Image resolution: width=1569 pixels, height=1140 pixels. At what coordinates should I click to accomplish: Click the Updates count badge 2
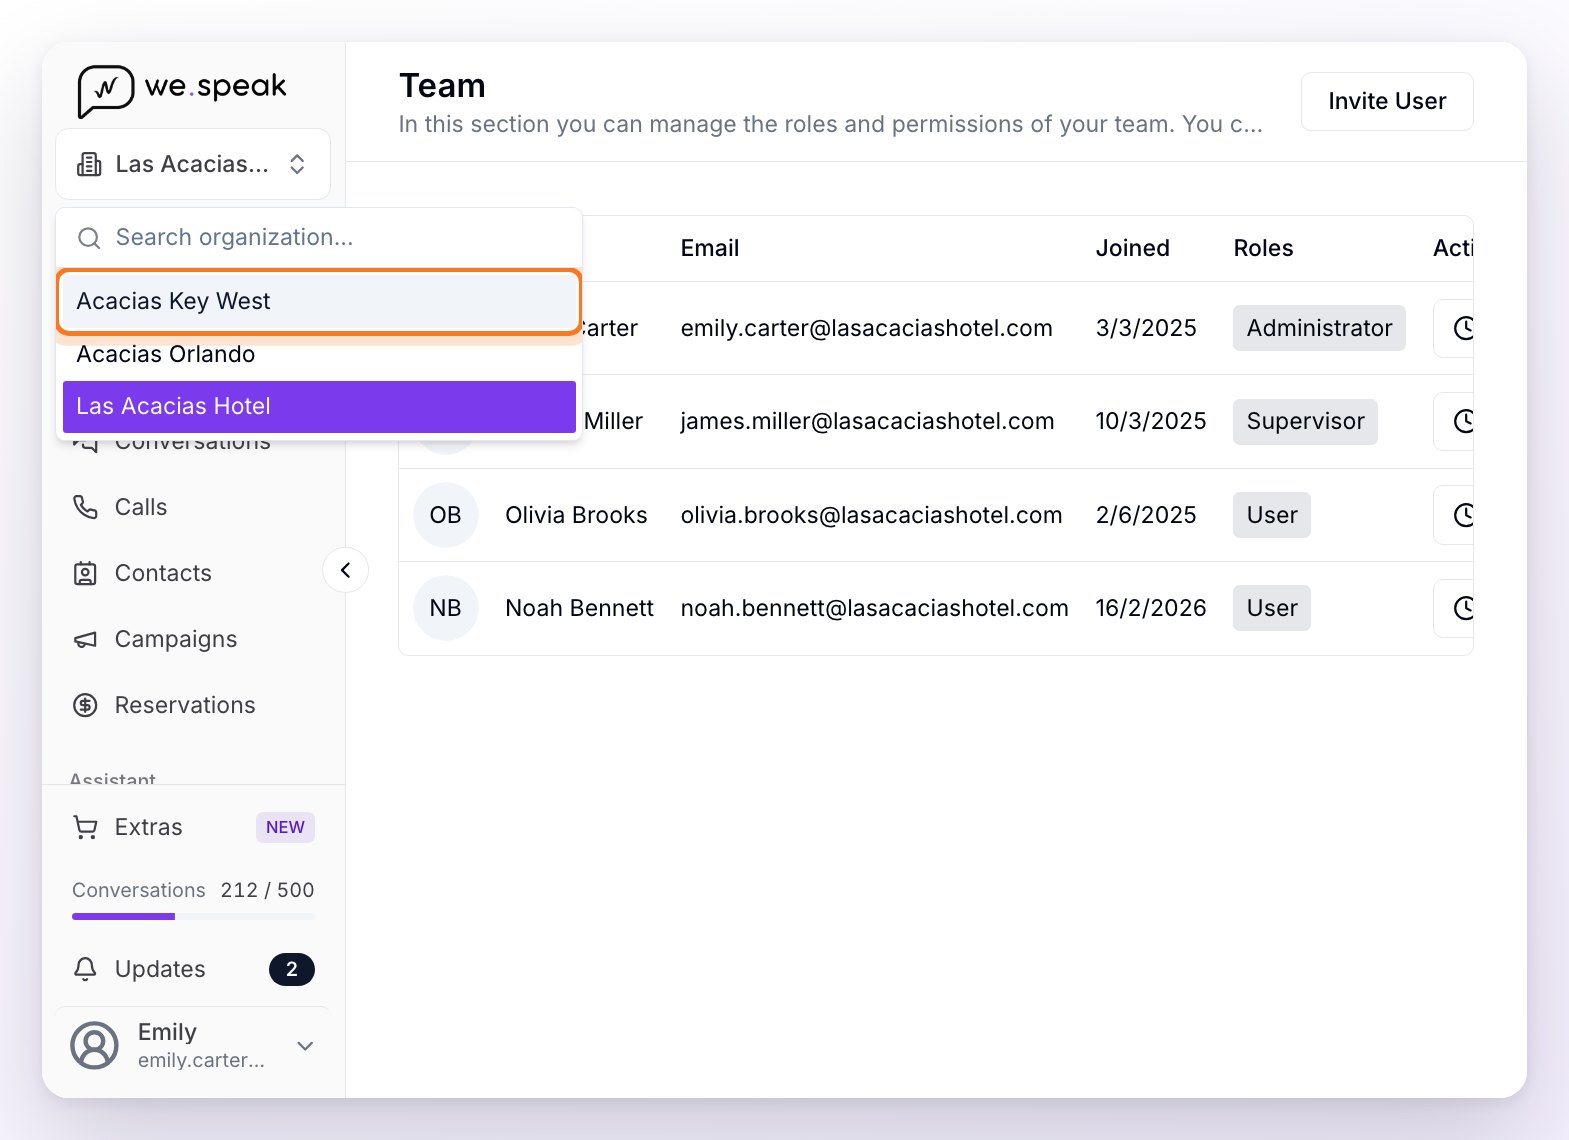point(292,969)
